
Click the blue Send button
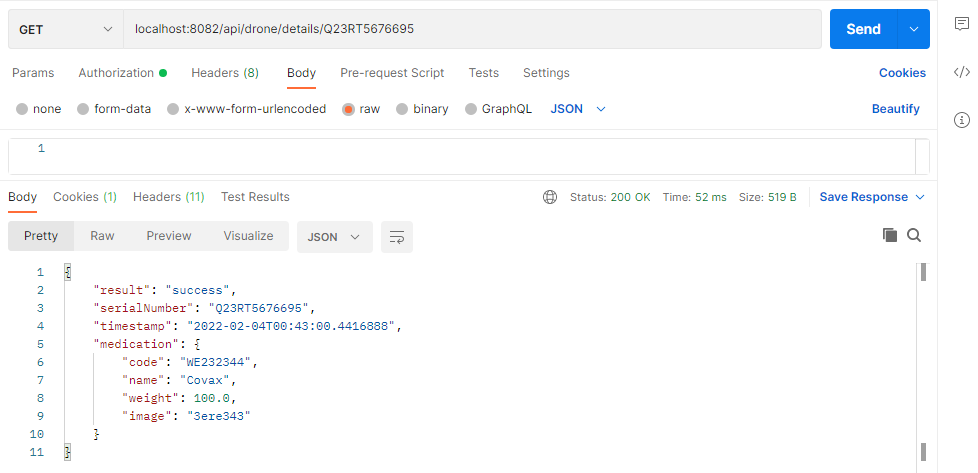click(863, 29)
